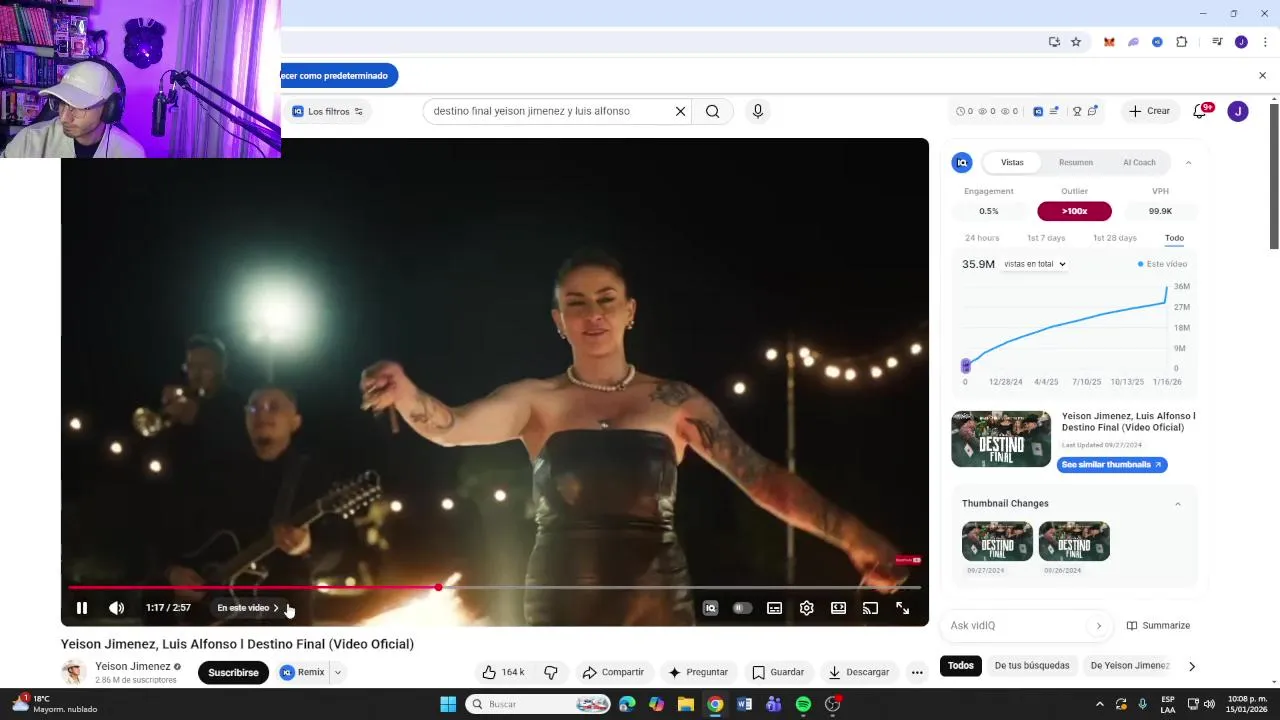Open the Yeison Jimenez channel avatar
1280x720 pixels.
(x=74, y=672)
